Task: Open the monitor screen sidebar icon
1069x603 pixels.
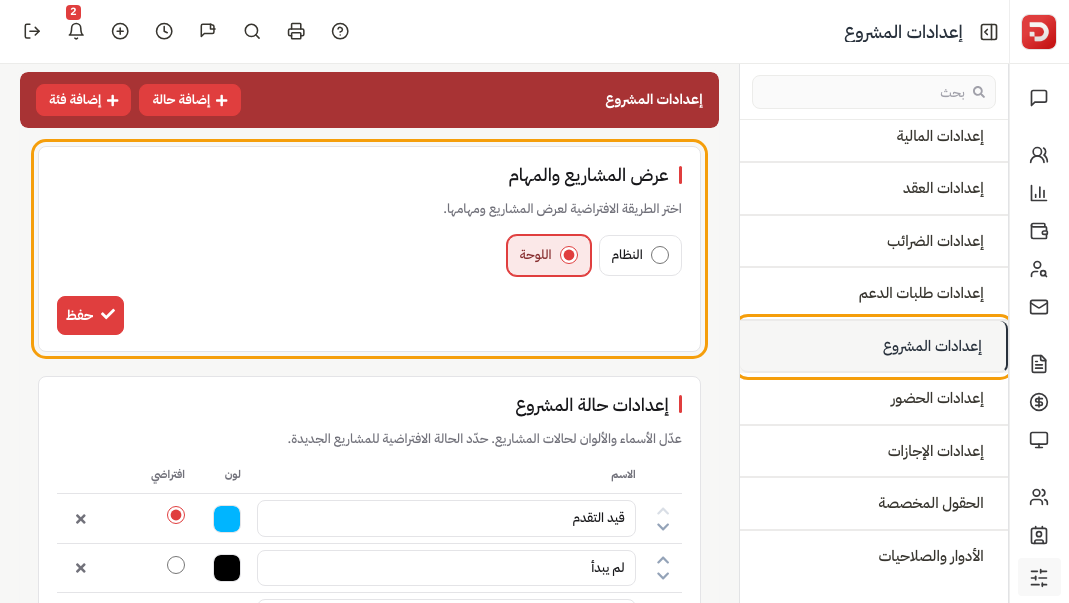Action: [1038, 440]
